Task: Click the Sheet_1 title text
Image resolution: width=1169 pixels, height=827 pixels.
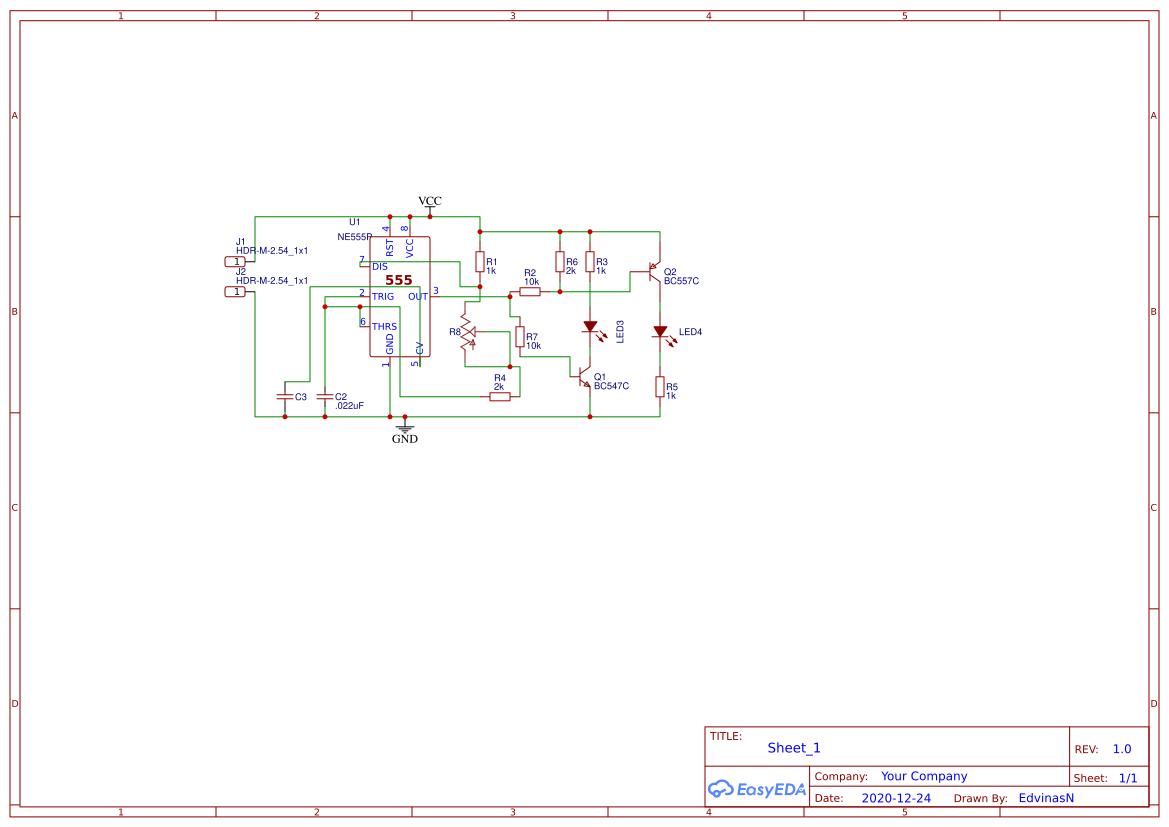Action: tap(794, 748)
